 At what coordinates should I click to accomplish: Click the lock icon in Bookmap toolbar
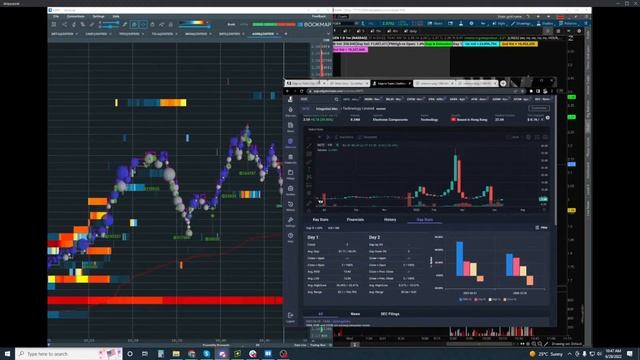(171, 24)
